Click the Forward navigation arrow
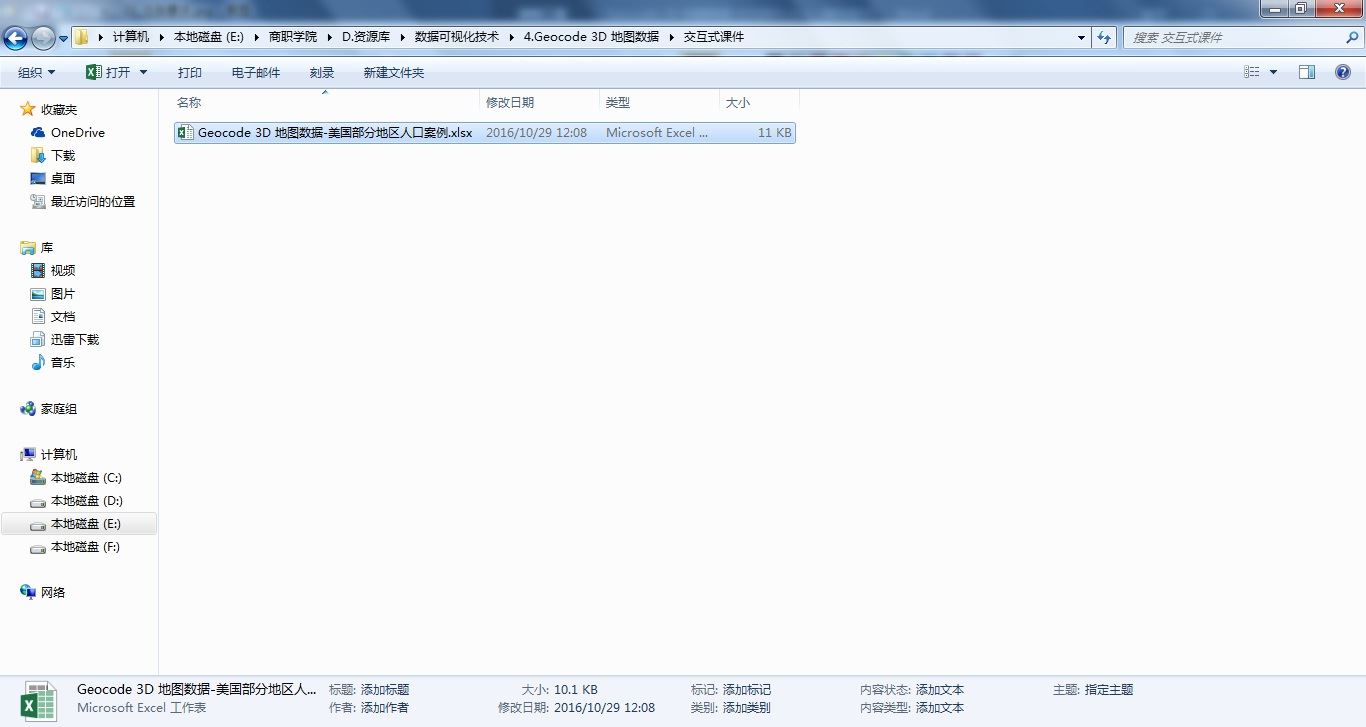 [43, 38]
